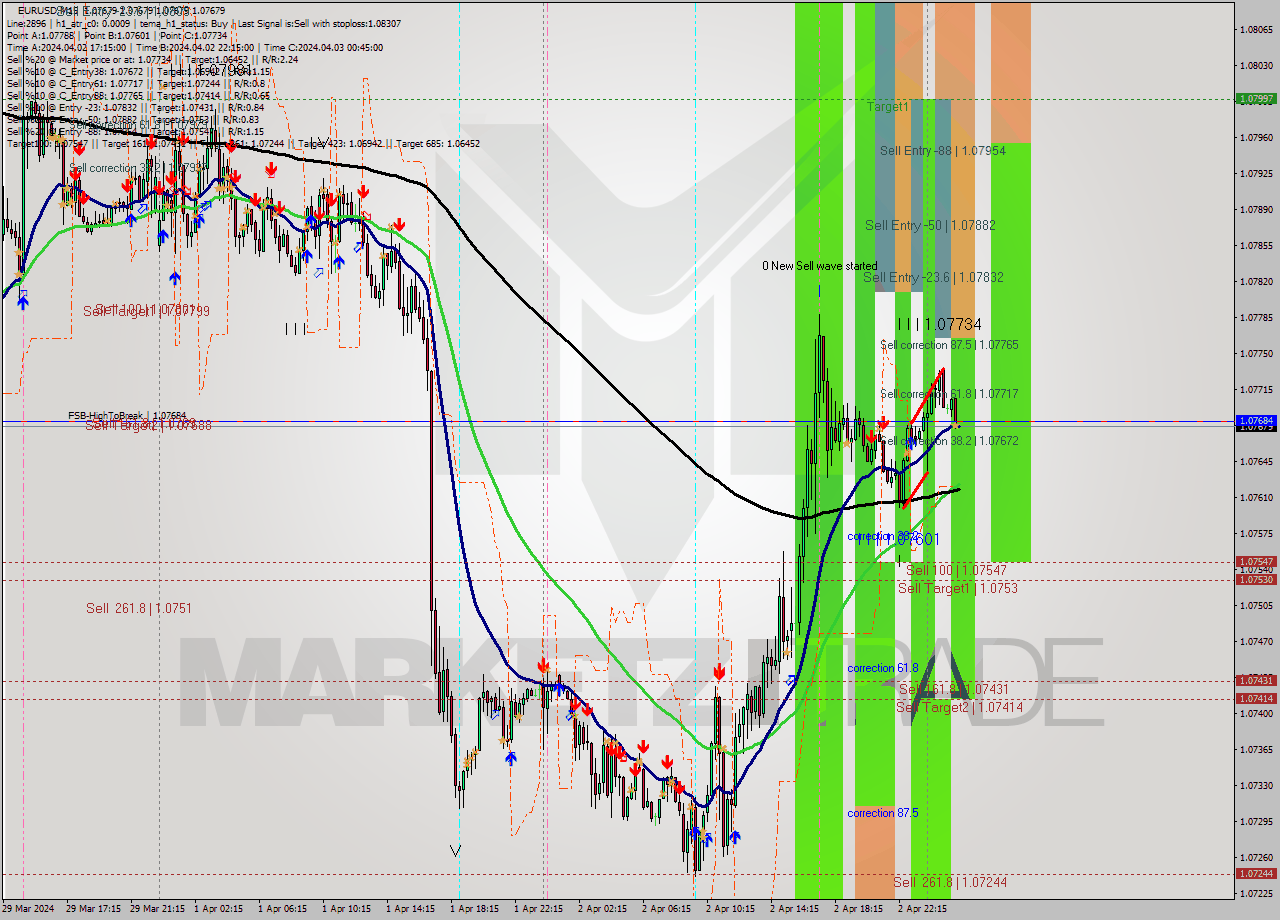The image size is (1280, 920).
Task: Click the '2 Apr 22:15' time axis label
Action: click(924, 909)
